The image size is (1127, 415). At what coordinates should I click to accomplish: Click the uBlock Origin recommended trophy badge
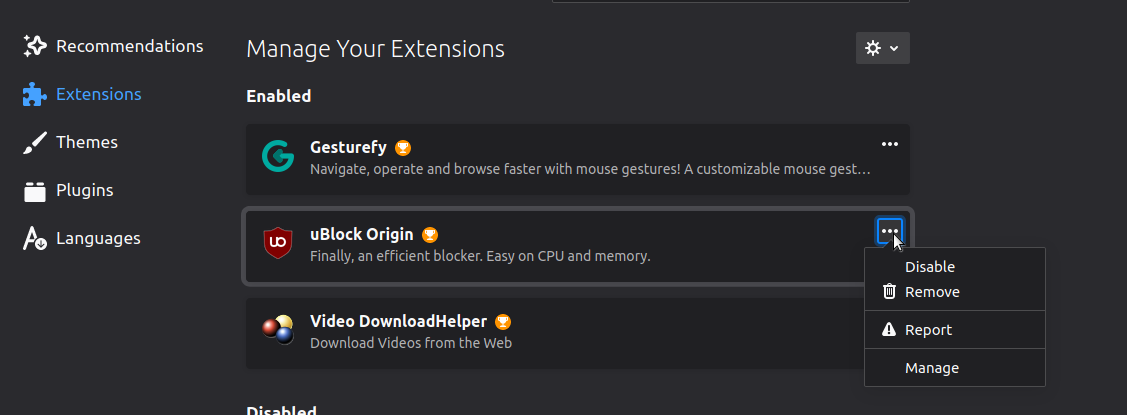pyautogui.click(x=430, y=235)
